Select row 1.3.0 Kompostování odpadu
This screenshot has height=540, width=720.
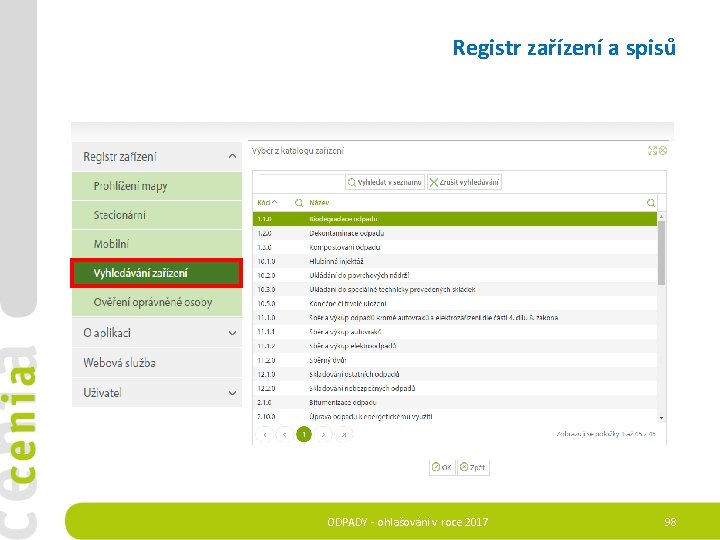[455, 247]
